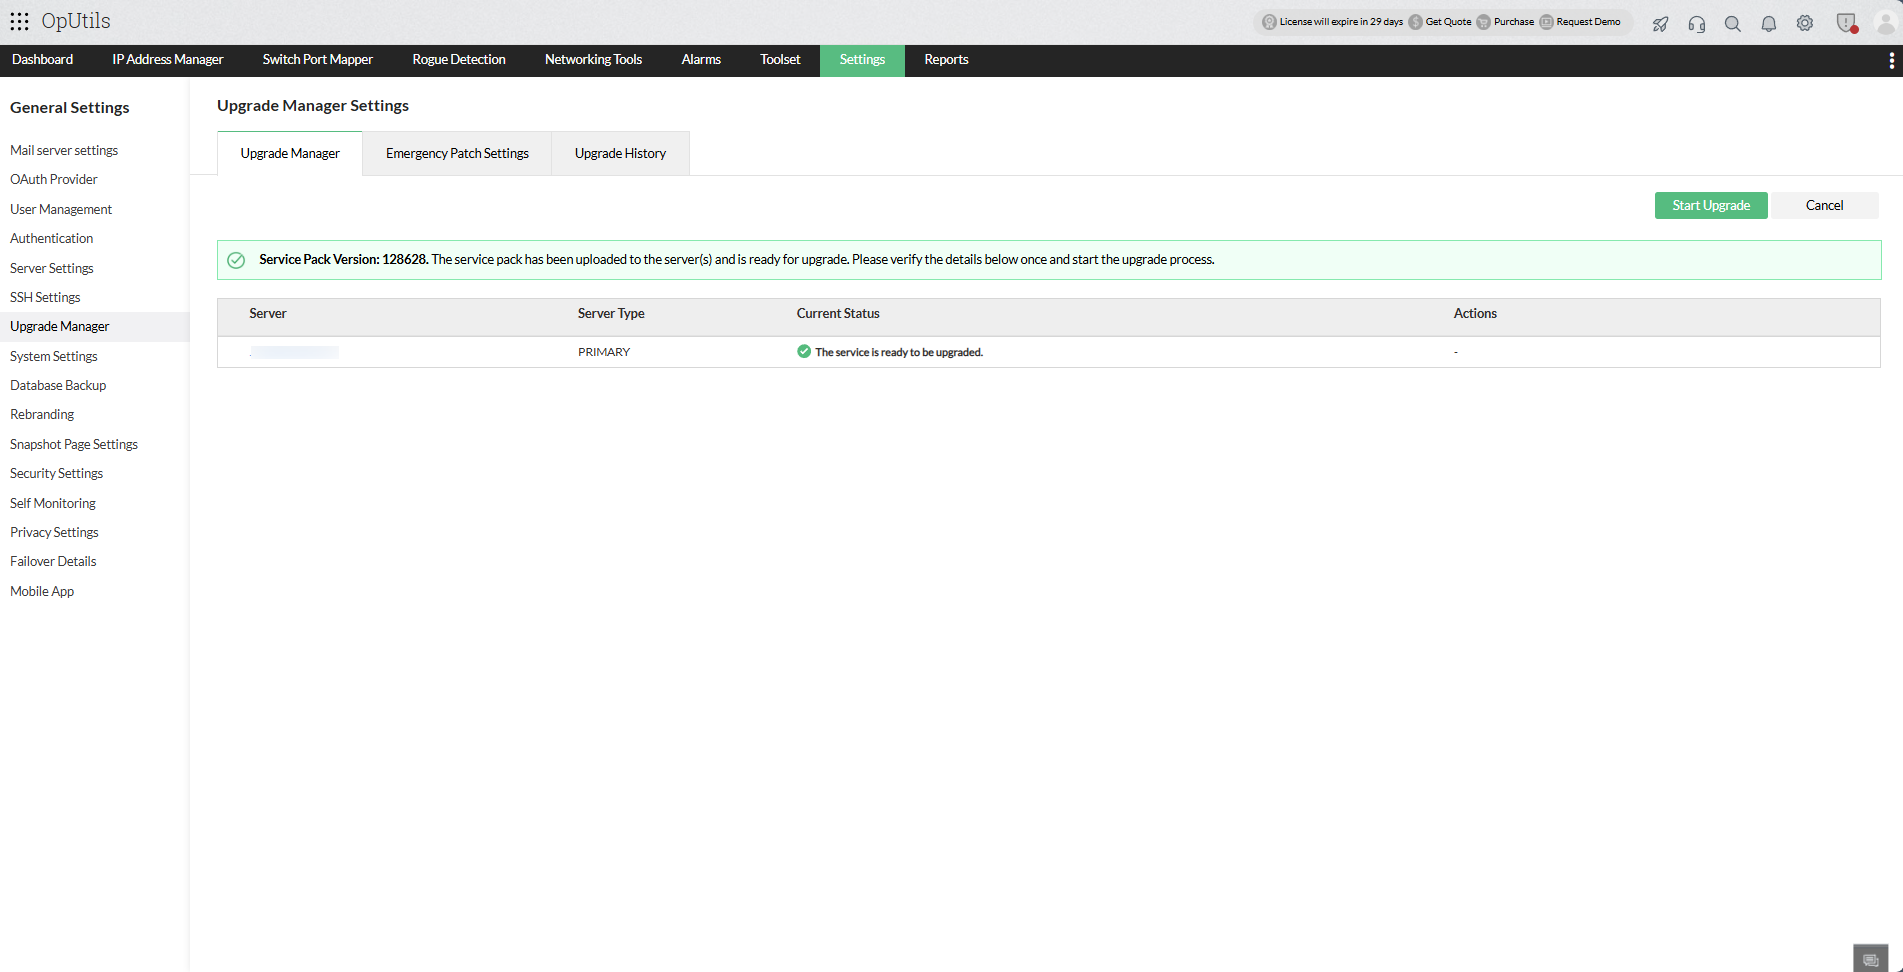Viewport: 1903px width, 972px height.
Task: Open User Management in the sidebar
Action: pos(61,210)
